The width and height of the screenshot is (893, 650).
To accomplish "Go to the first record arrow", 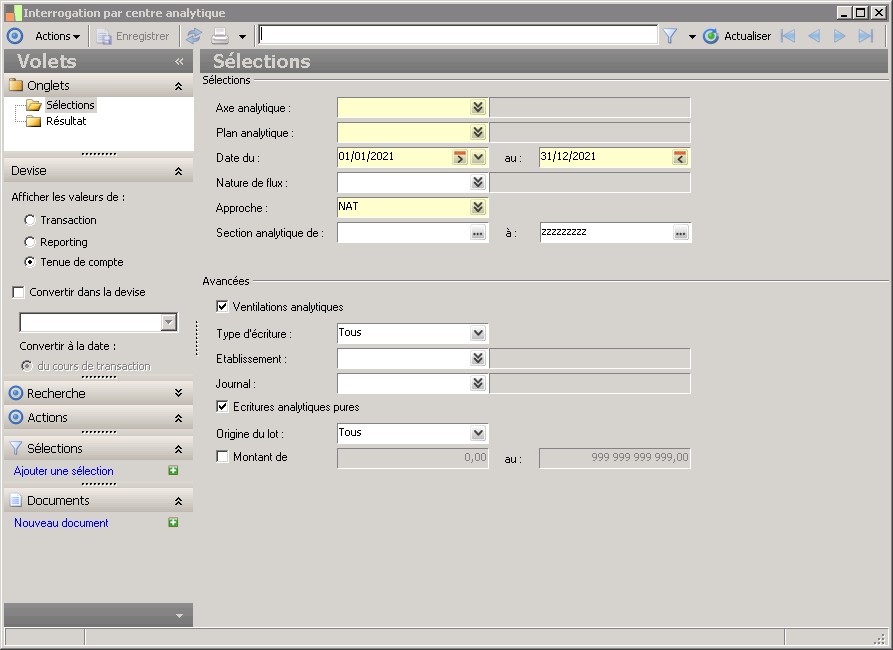I will tap(788, 36).
